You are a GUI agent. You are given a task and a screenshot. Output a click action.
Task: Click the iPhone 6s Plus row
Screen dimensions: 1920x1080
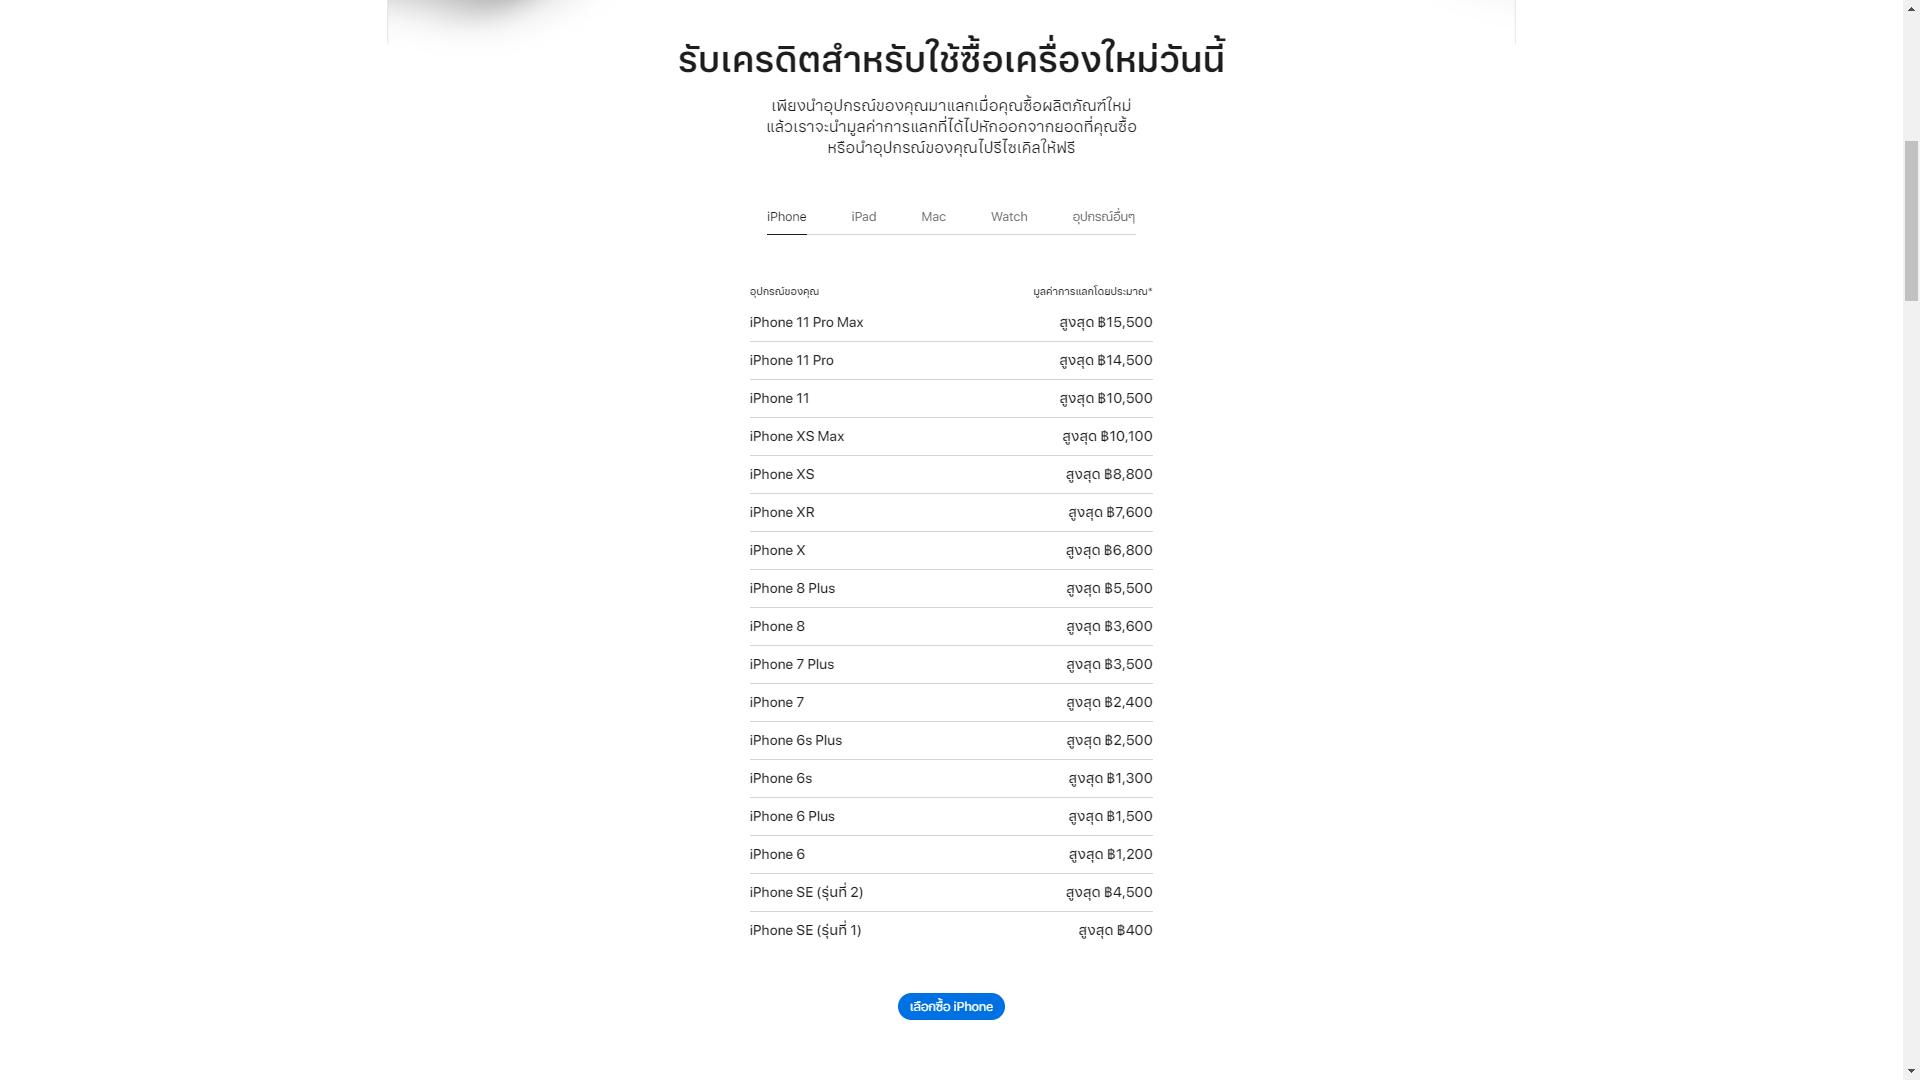951,741
